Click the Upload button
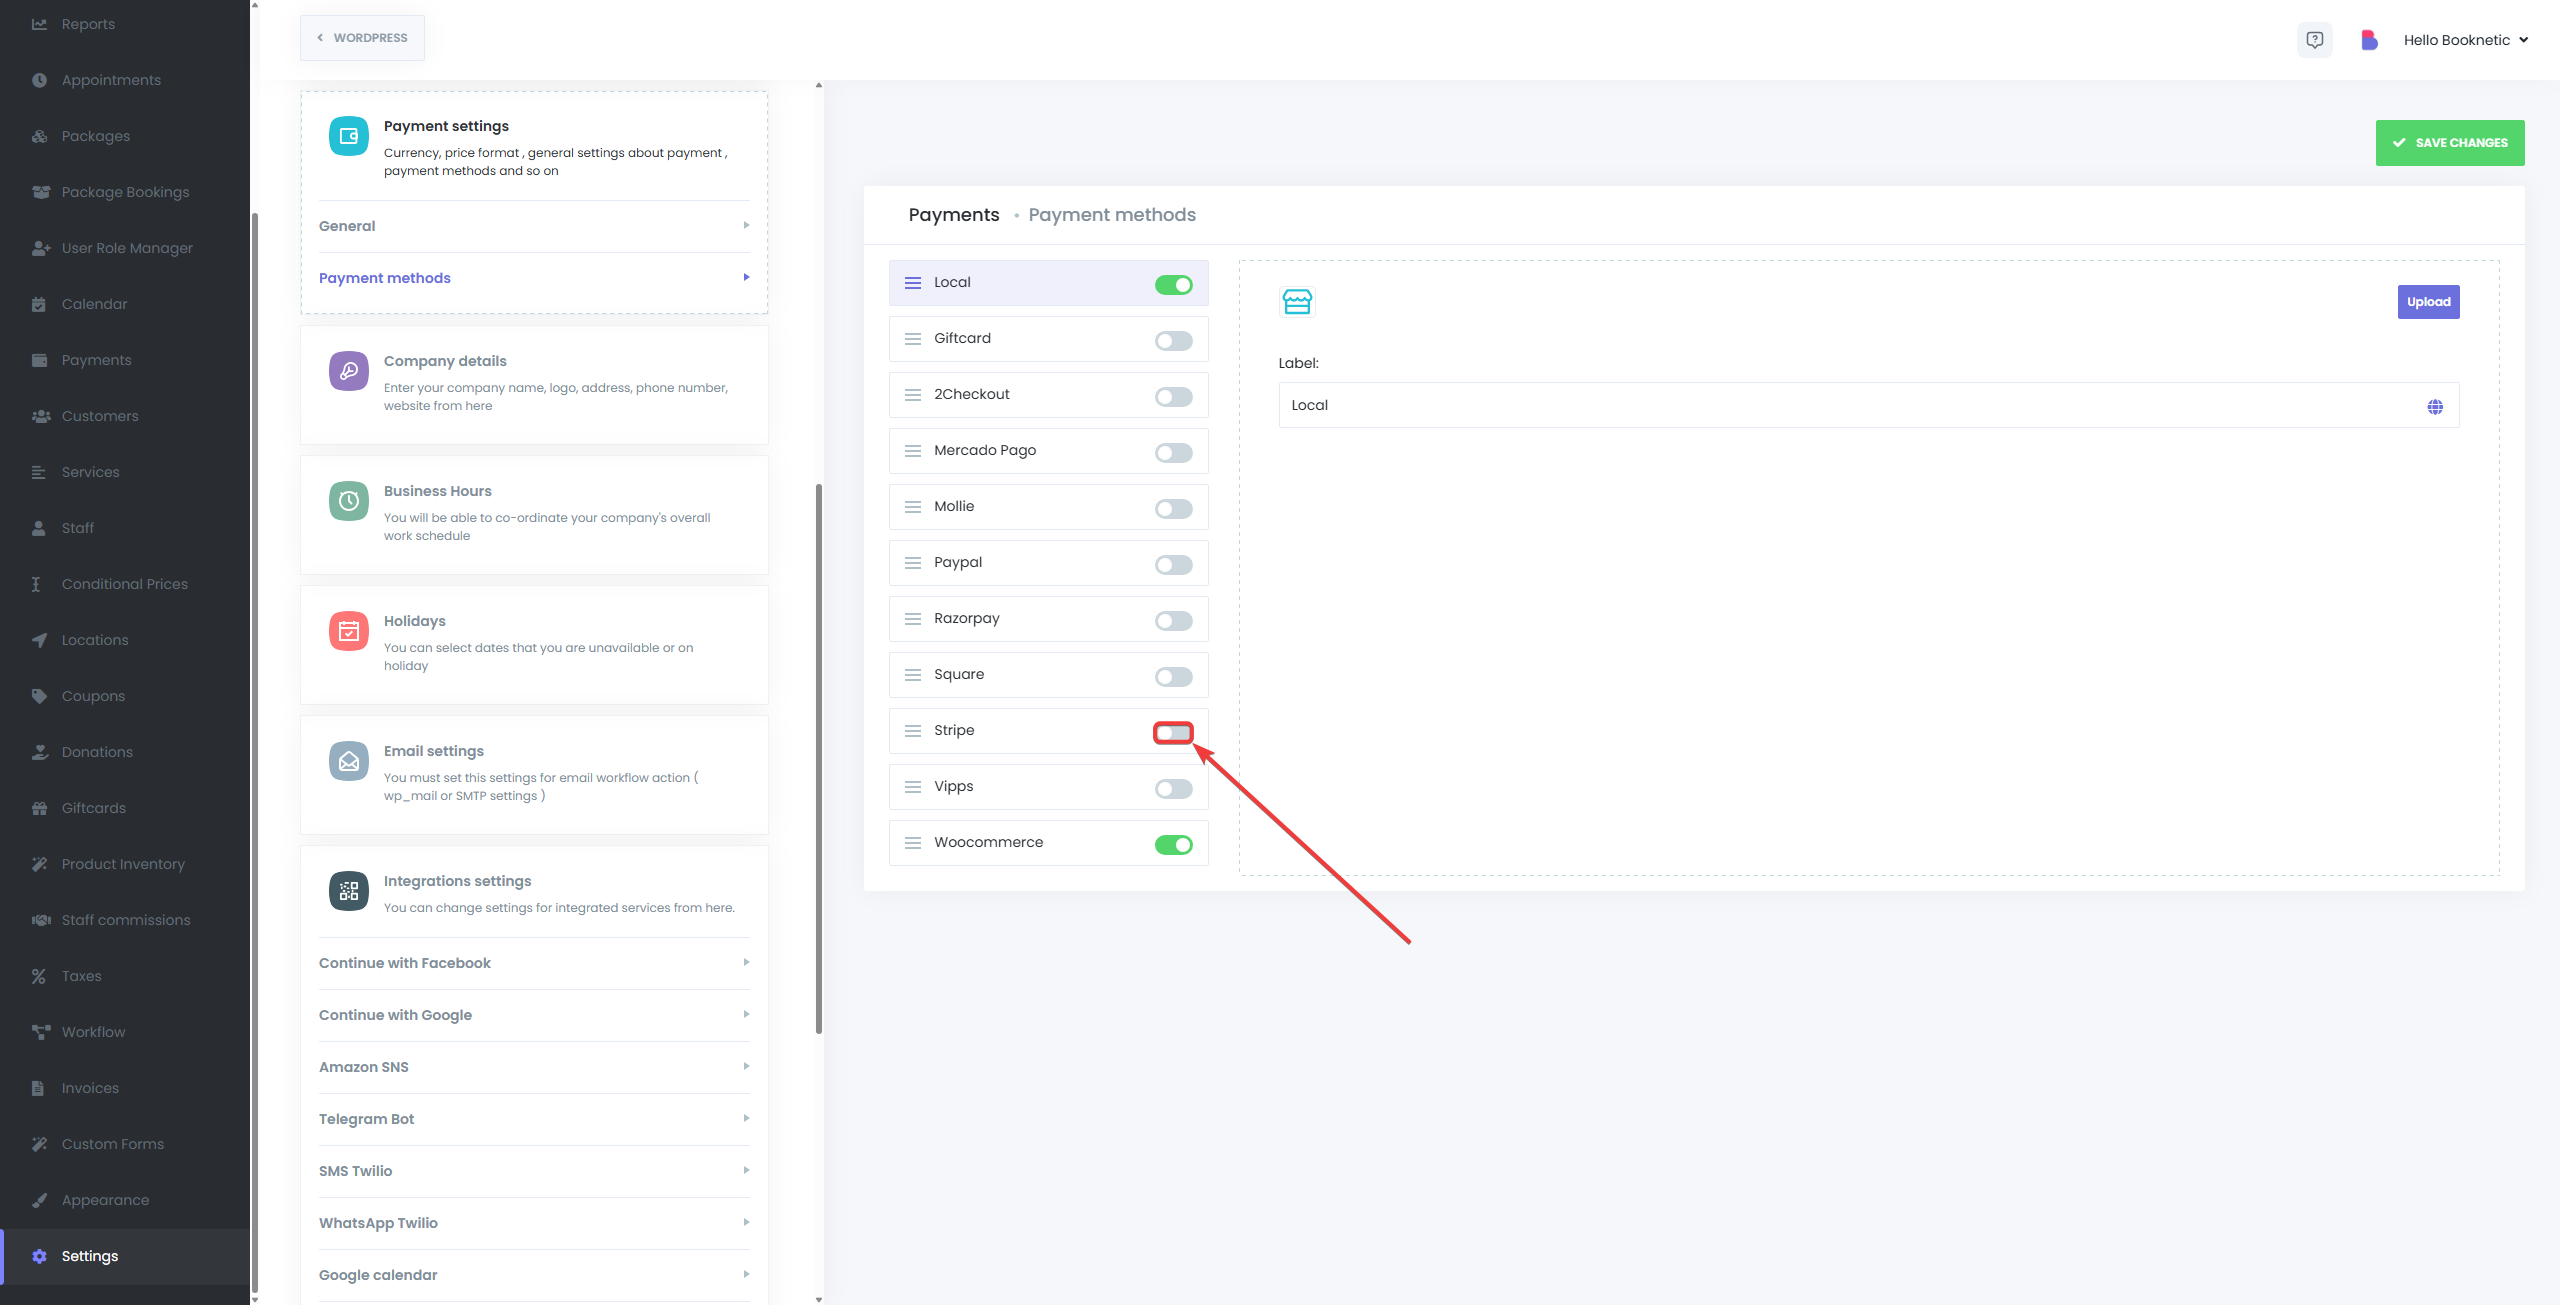The width and height of the screenshot is (2560, 1305). point(2428,302)
